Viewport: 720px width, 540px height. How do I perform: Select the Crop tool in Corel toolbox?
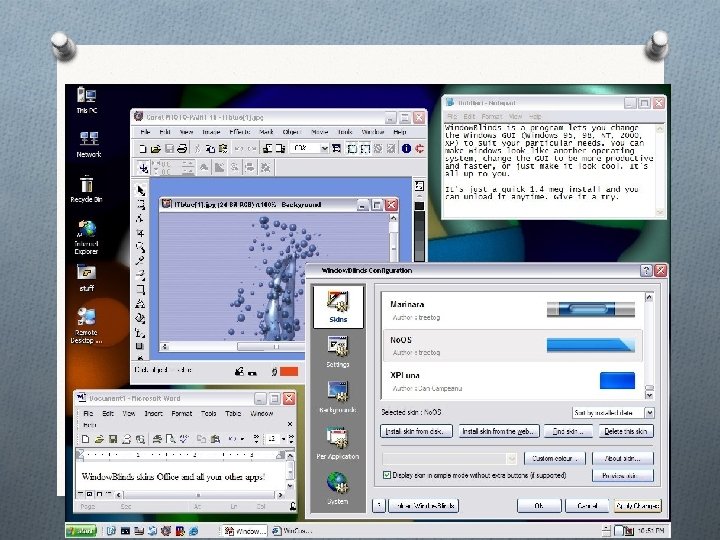141,234
